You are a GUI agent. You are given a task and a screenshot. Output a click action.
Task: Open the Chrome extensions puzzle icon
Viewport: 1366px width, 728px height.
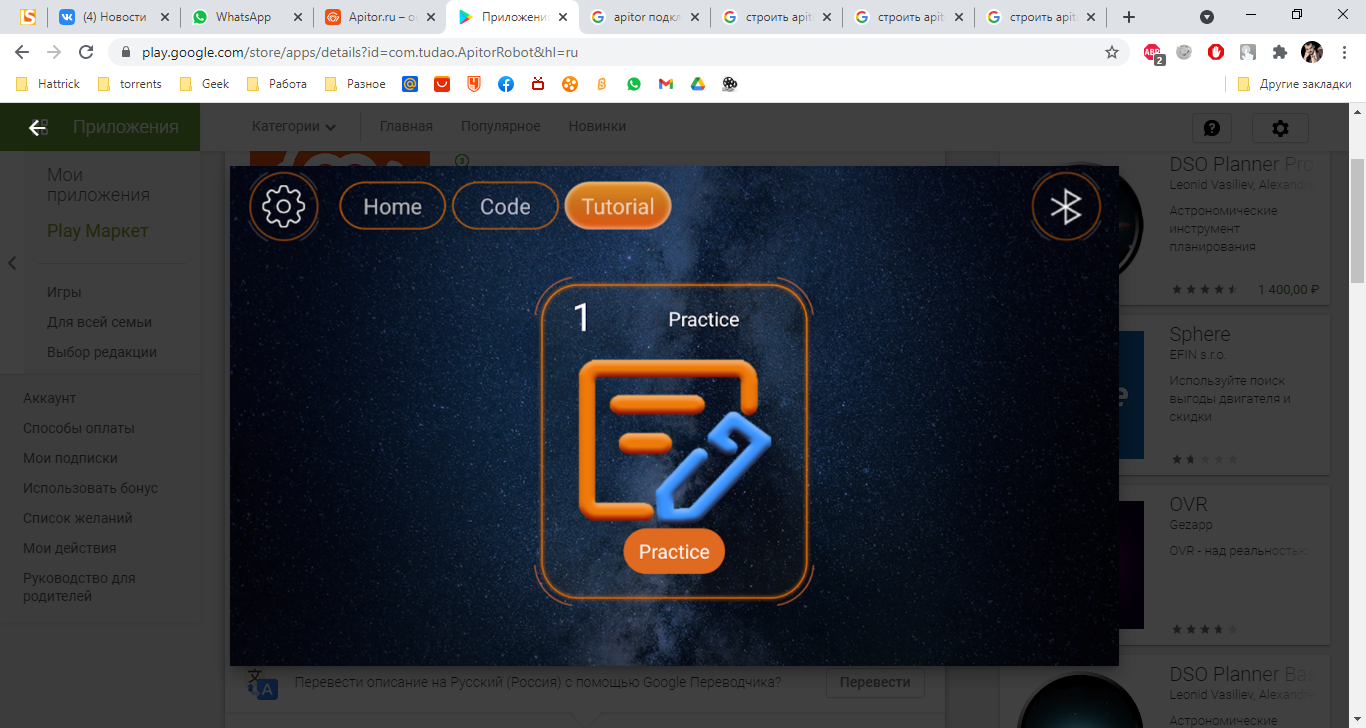[1279, 52]
